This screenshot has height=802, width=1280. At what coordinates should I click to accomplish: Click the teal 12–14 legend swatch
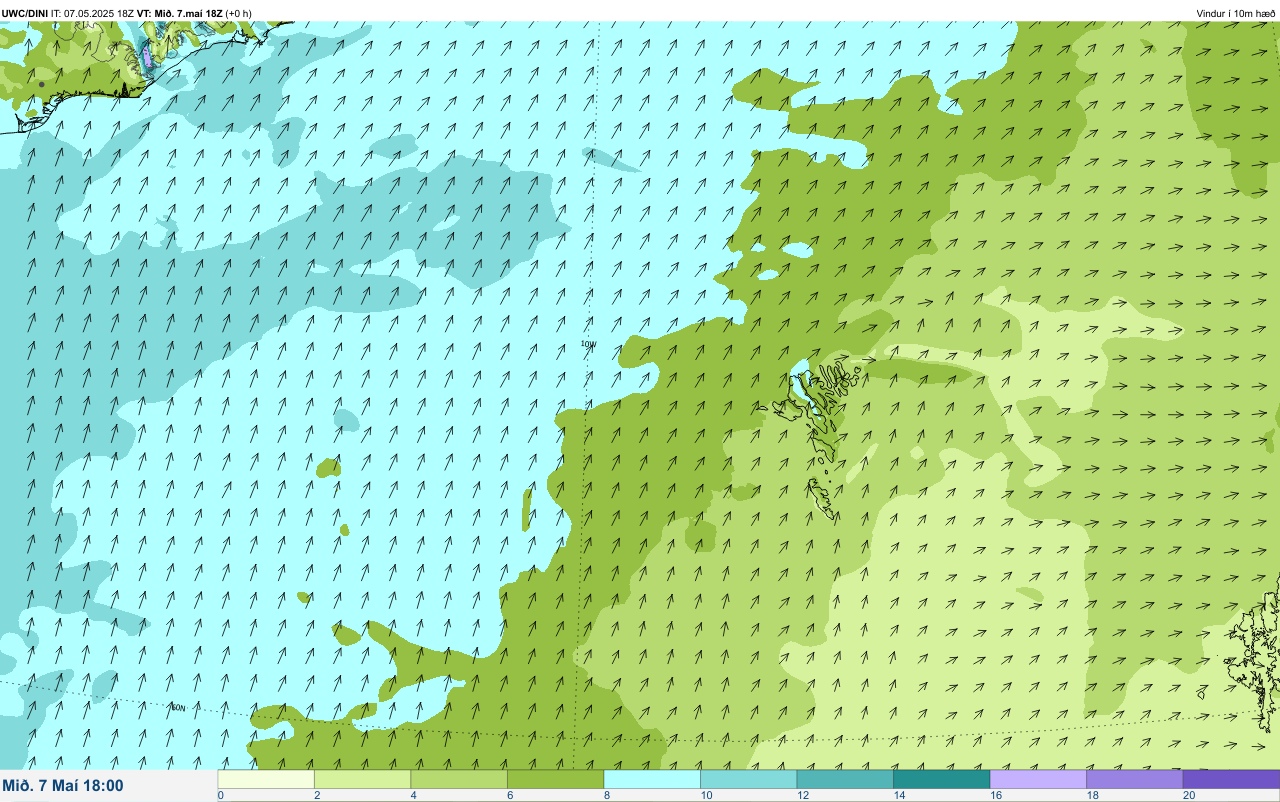pos(845,779)
